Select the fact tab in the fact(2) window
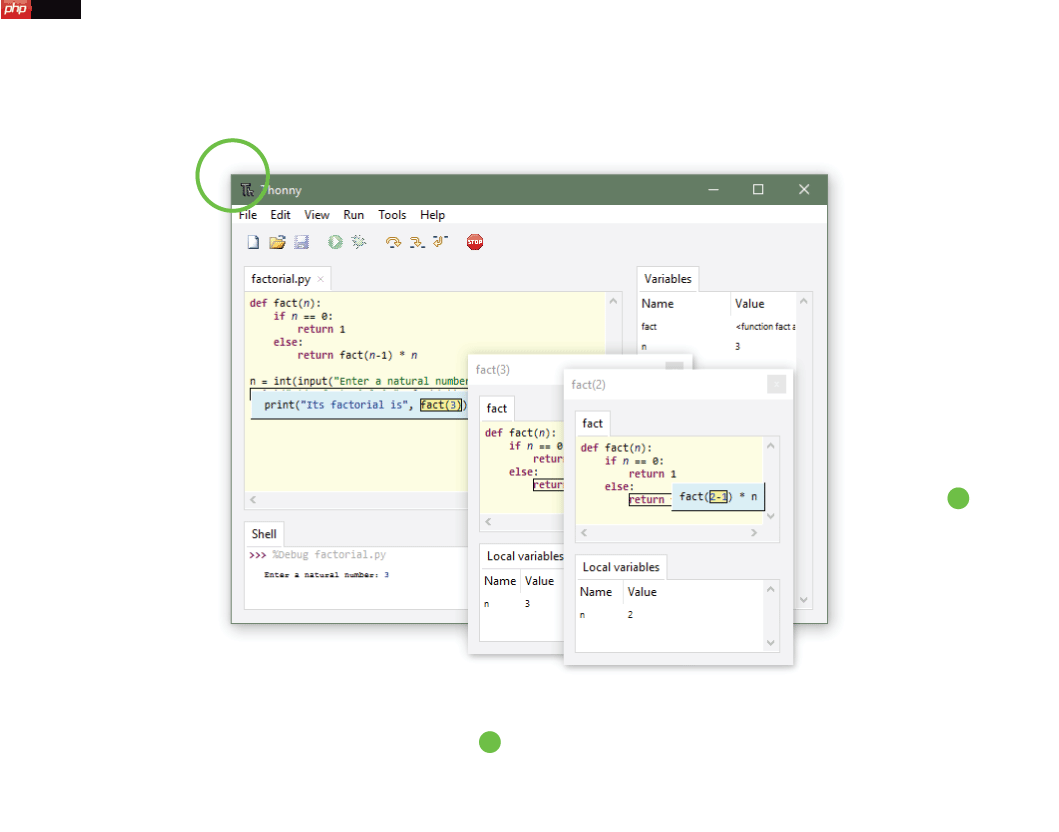Image resolution: width=1059 pixels, height=832 pixels. (x=592, y=423)
